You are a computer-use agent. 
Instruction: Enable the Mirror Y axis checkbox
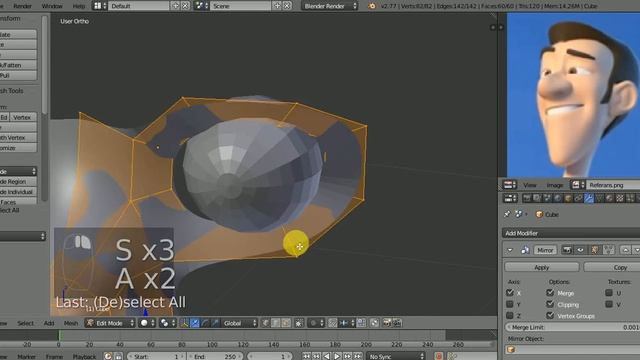(509, 304)
